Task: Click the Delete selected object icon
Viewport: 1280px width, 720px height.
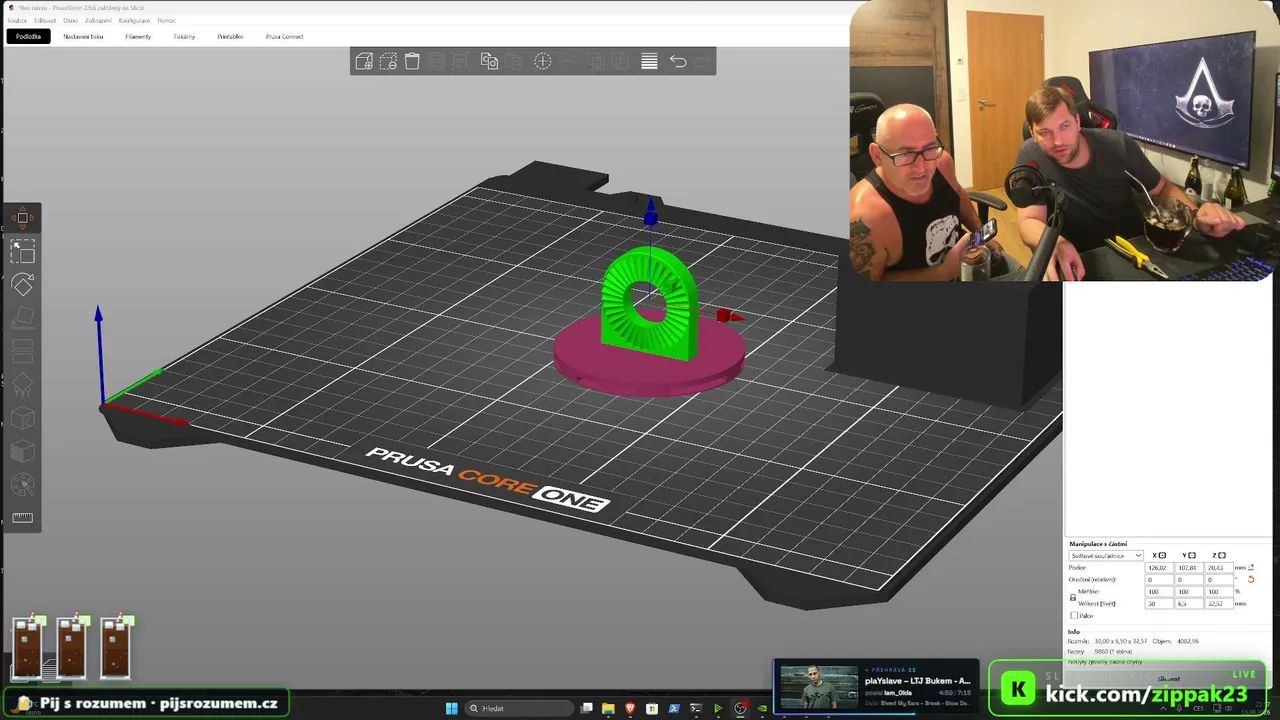Action: click(x=388, y=62)
